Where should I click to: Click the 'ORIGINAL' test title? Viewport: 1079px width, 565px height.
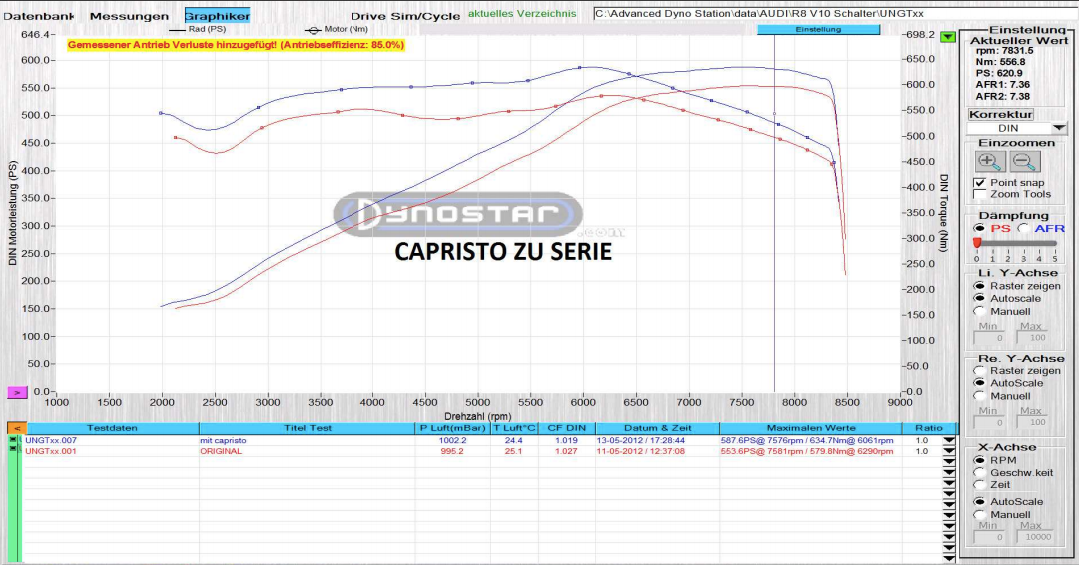(x=222, y=451)
